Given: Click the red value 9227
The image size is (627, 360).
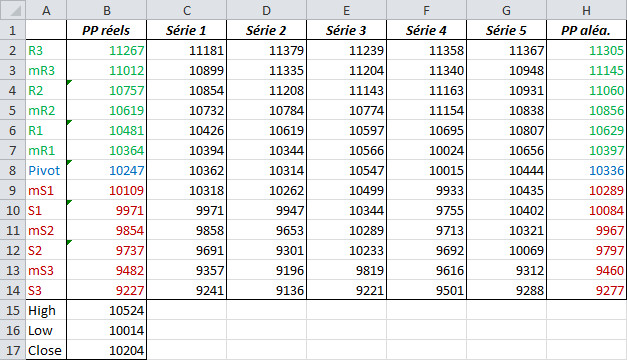Looking at the screenshot, I should (x=106, y=290).
